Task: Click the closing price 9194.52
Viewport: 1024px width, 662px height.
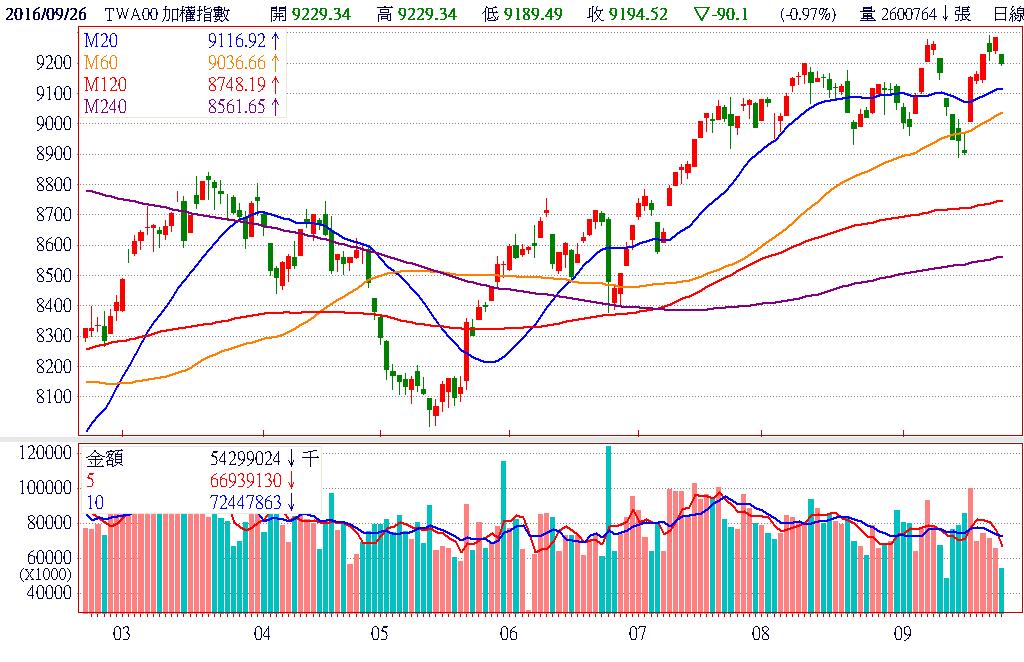Action: click(638, 14)
